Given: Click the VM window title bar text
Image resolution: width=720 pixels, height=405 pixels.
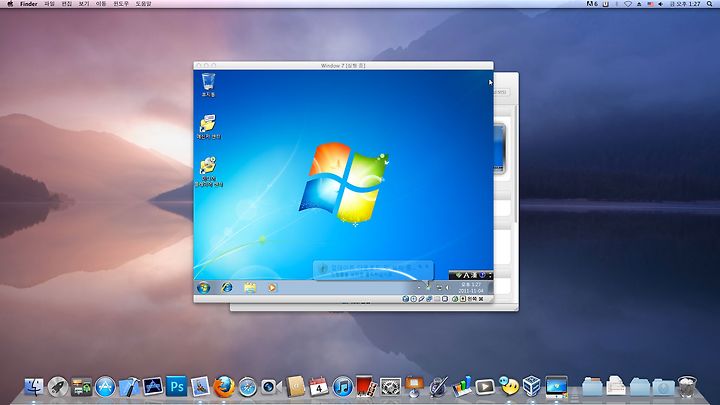Looking at the screenshot, I should pos(343,66).
